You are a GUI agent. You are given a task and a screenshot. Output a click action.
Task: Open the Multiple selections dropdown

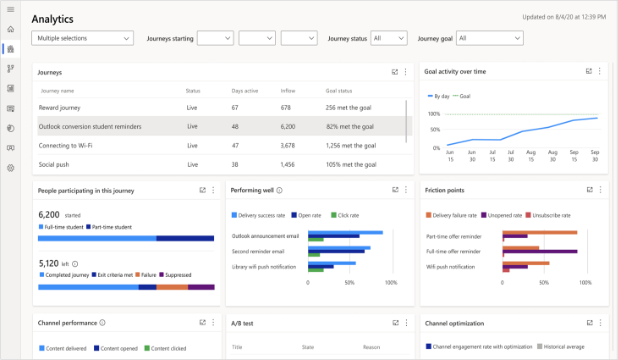click(82, 38)
